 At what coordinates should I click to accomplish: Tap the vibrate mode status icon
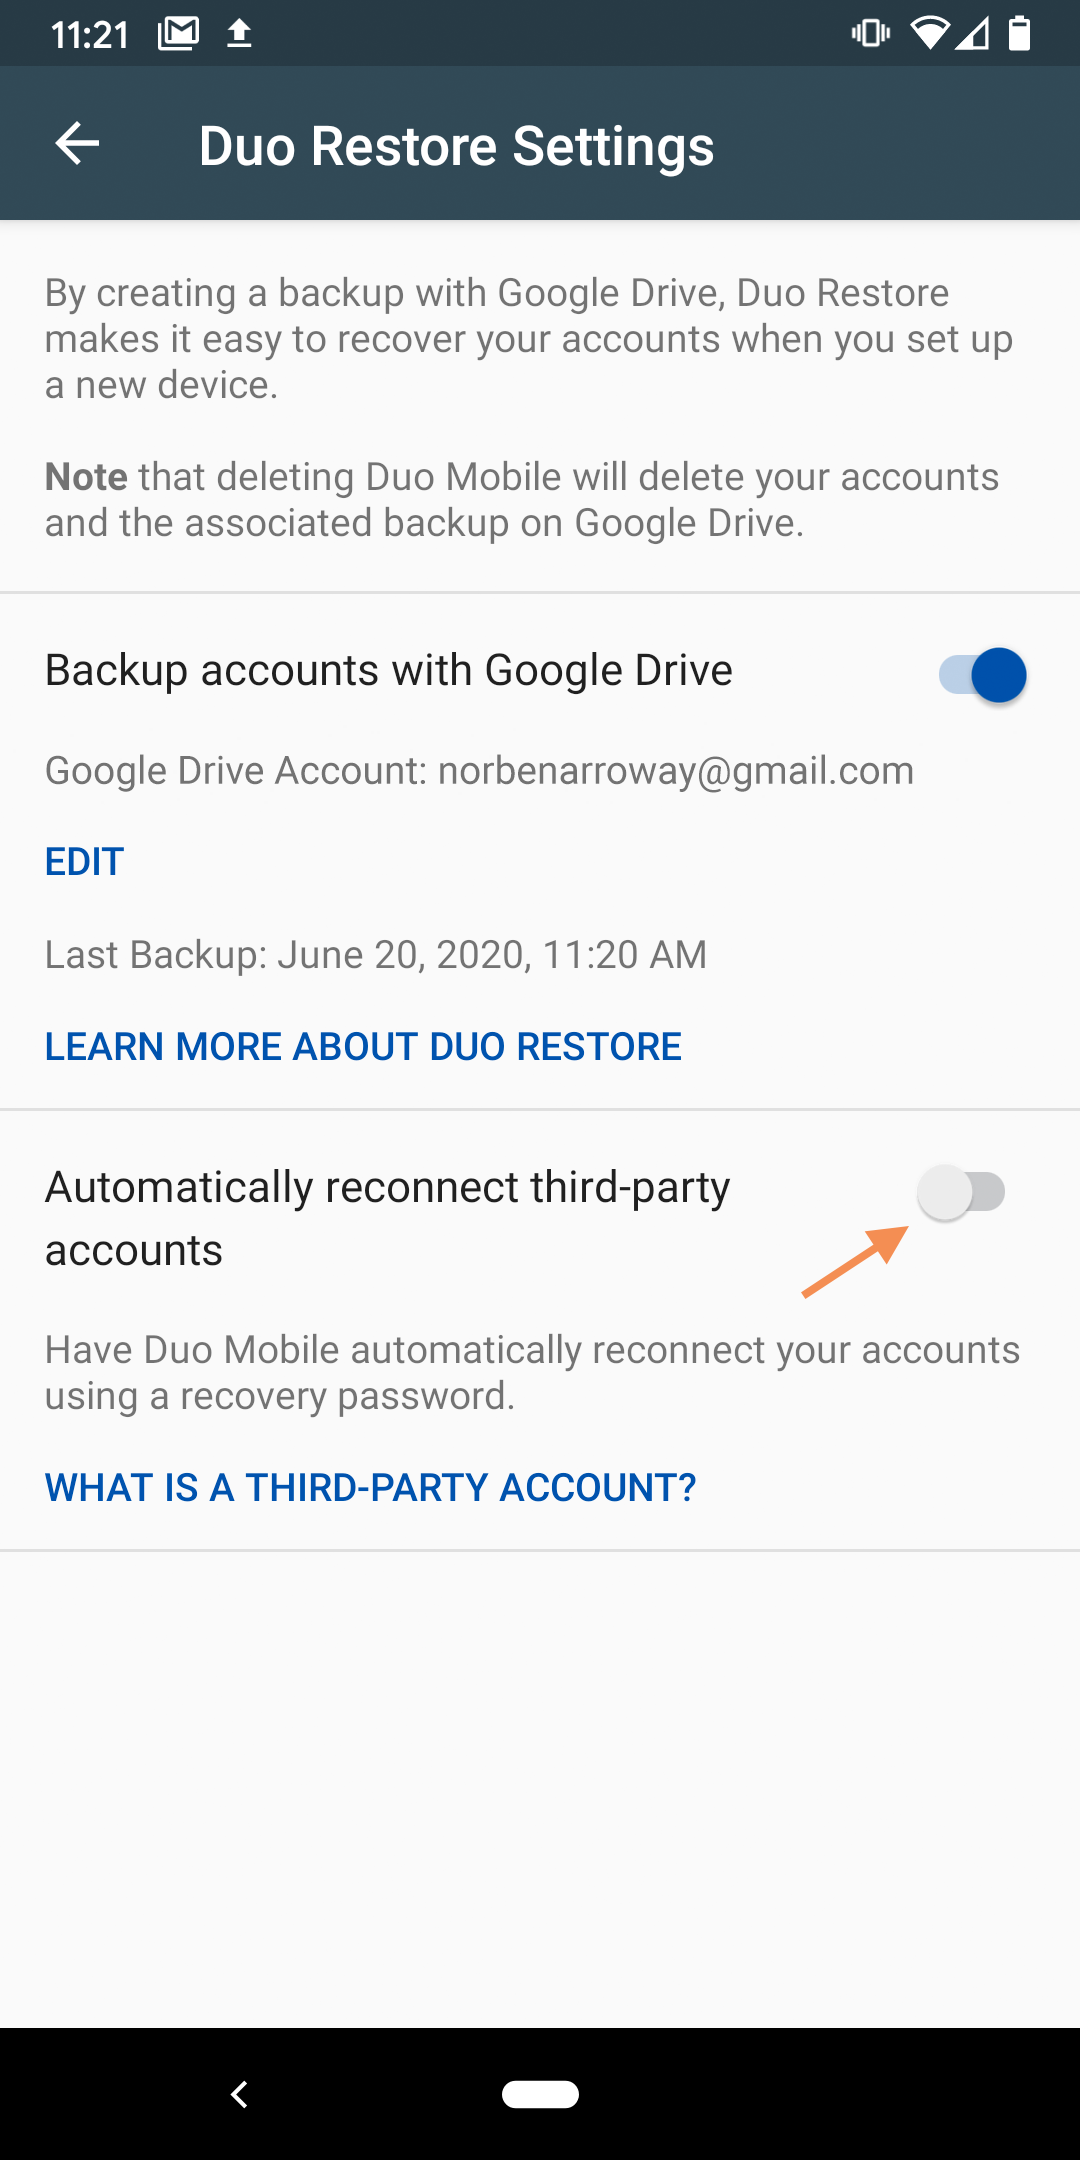click(870, 34)
